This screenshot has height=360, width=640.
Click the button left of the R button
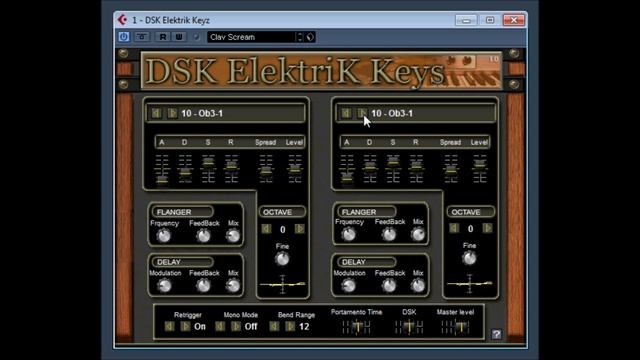pyautogui.click(x=142, y=37)
